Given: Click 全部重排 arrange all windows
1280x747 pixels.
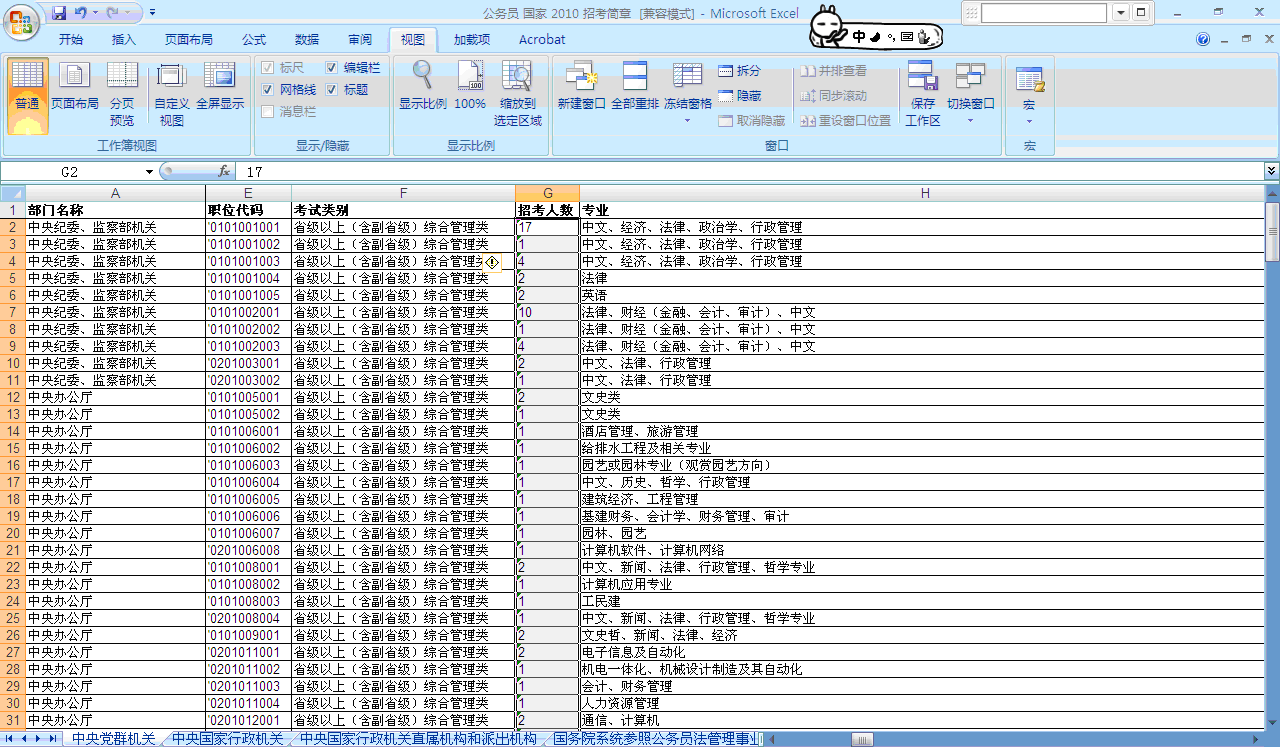Looking at the screenshot, I should tap(635, 78).
